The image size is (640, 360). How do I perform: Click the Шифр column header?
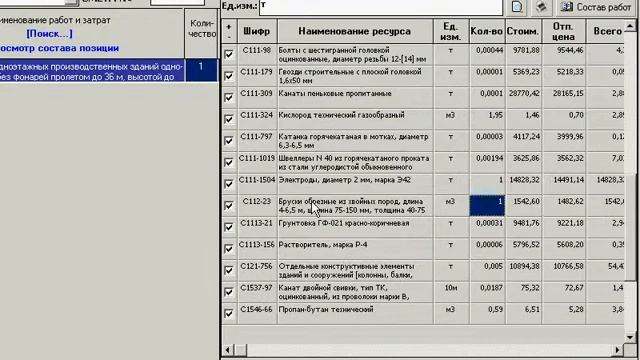[x=257, y=31]
